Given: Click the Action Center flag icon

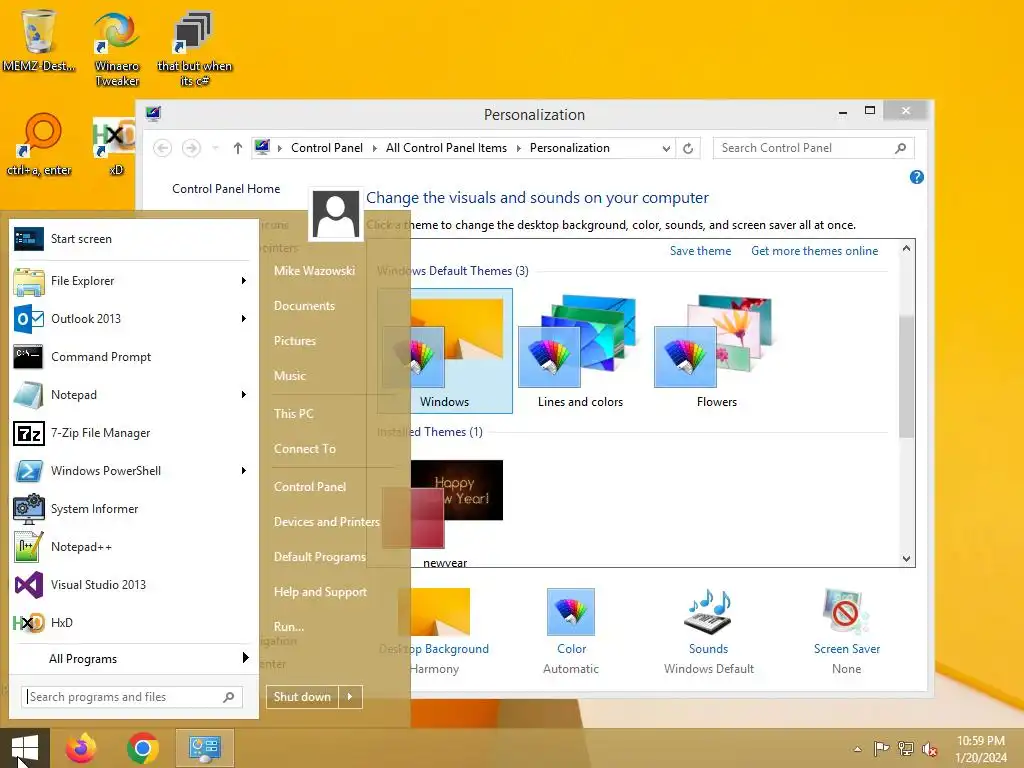Looking at the screenshot, I should (x=881, y=749).
